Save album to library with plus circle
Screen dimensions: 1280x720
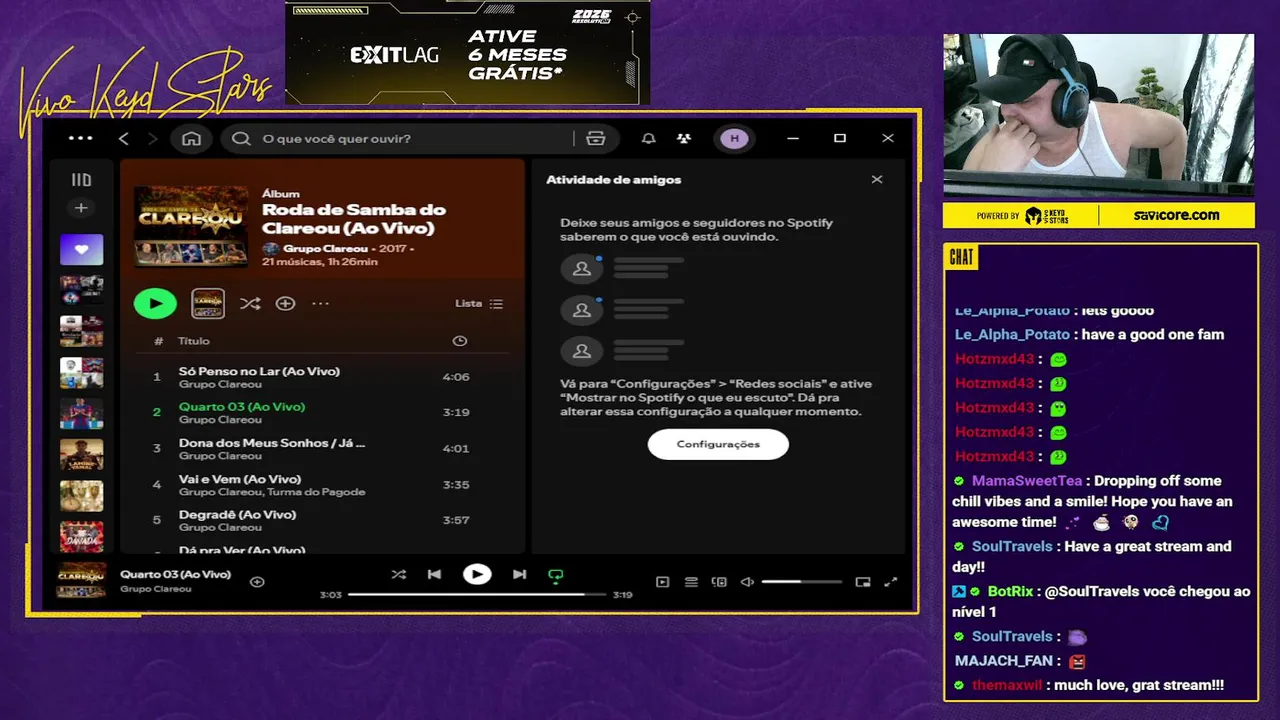click(286, 303)
